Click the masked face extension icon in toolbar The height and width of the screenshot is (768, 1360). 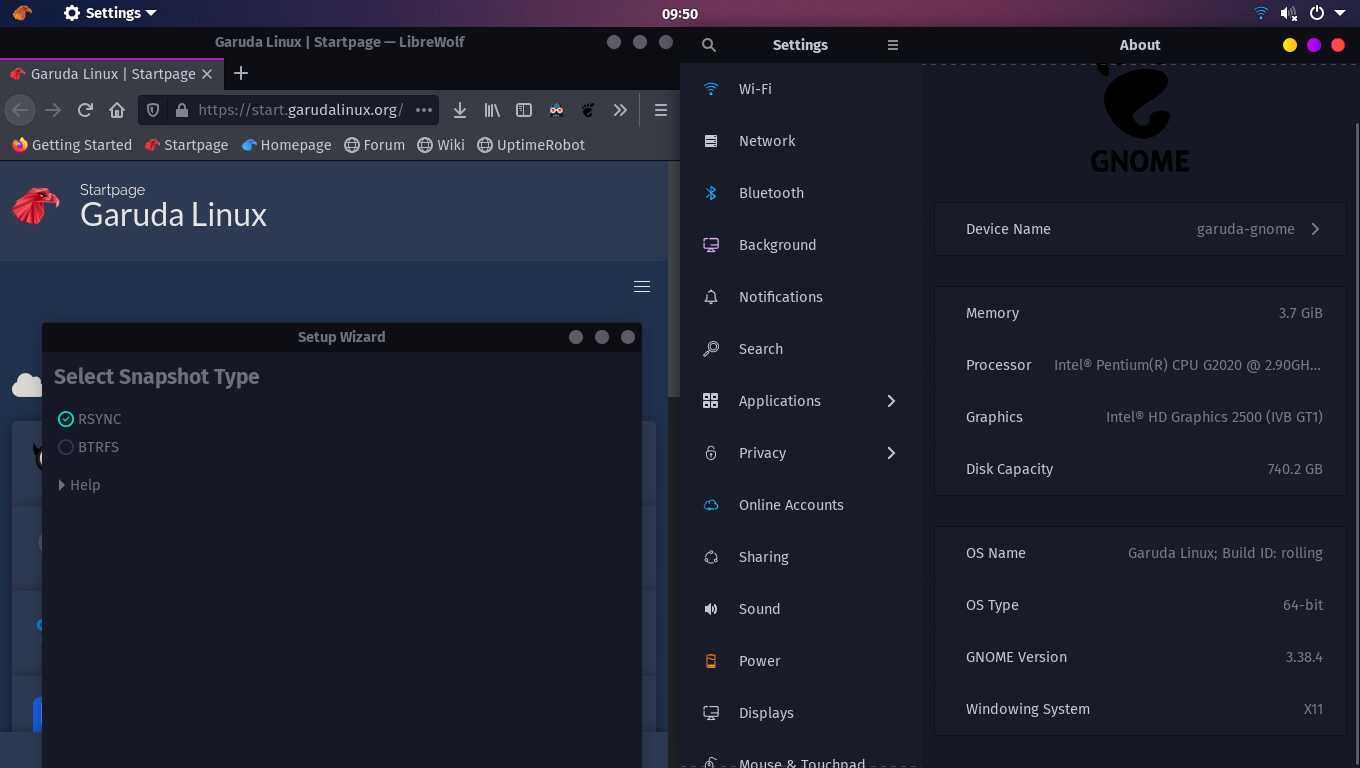556,110
